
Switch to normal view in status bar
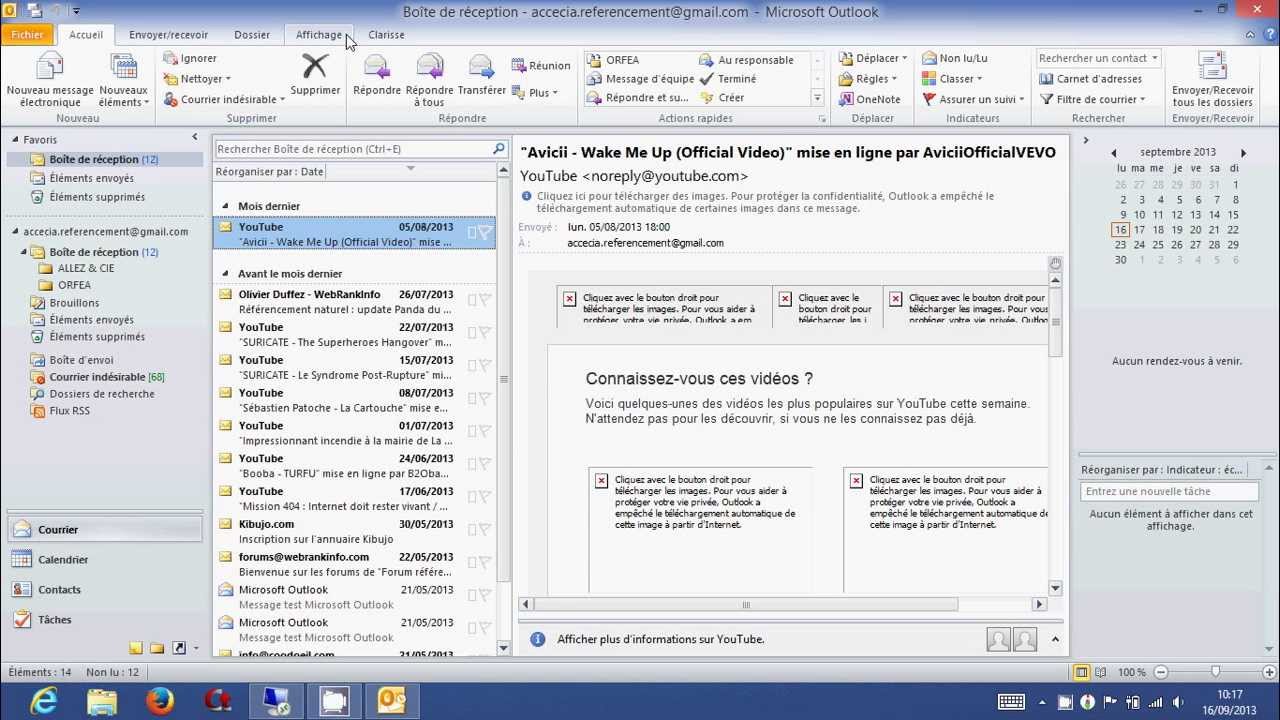click(x=1081, y=672)
